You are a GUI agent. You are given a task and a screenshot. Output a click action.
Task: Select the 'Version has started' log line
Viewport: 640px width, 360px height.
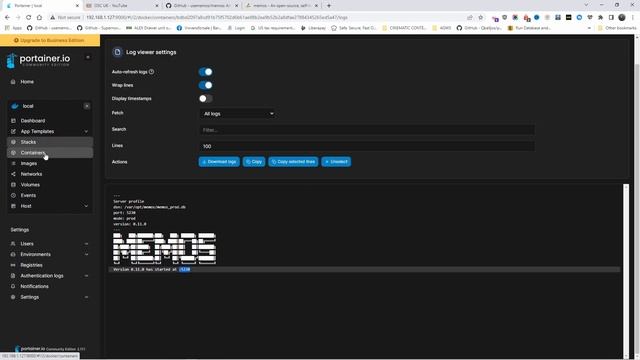point(364,269)
